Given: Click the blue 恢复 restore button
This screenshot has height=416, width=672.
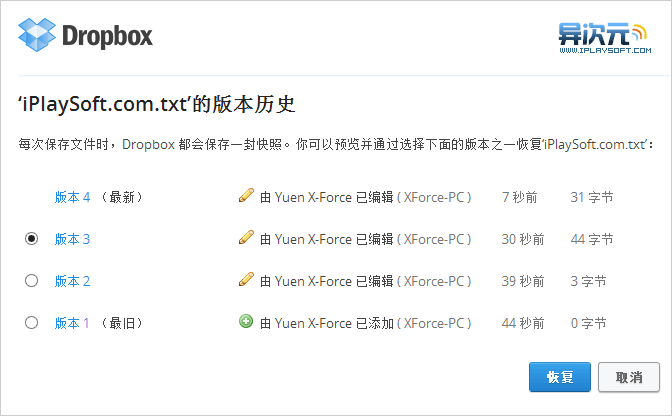Looking at the screenshot, I should pos(560,377).
